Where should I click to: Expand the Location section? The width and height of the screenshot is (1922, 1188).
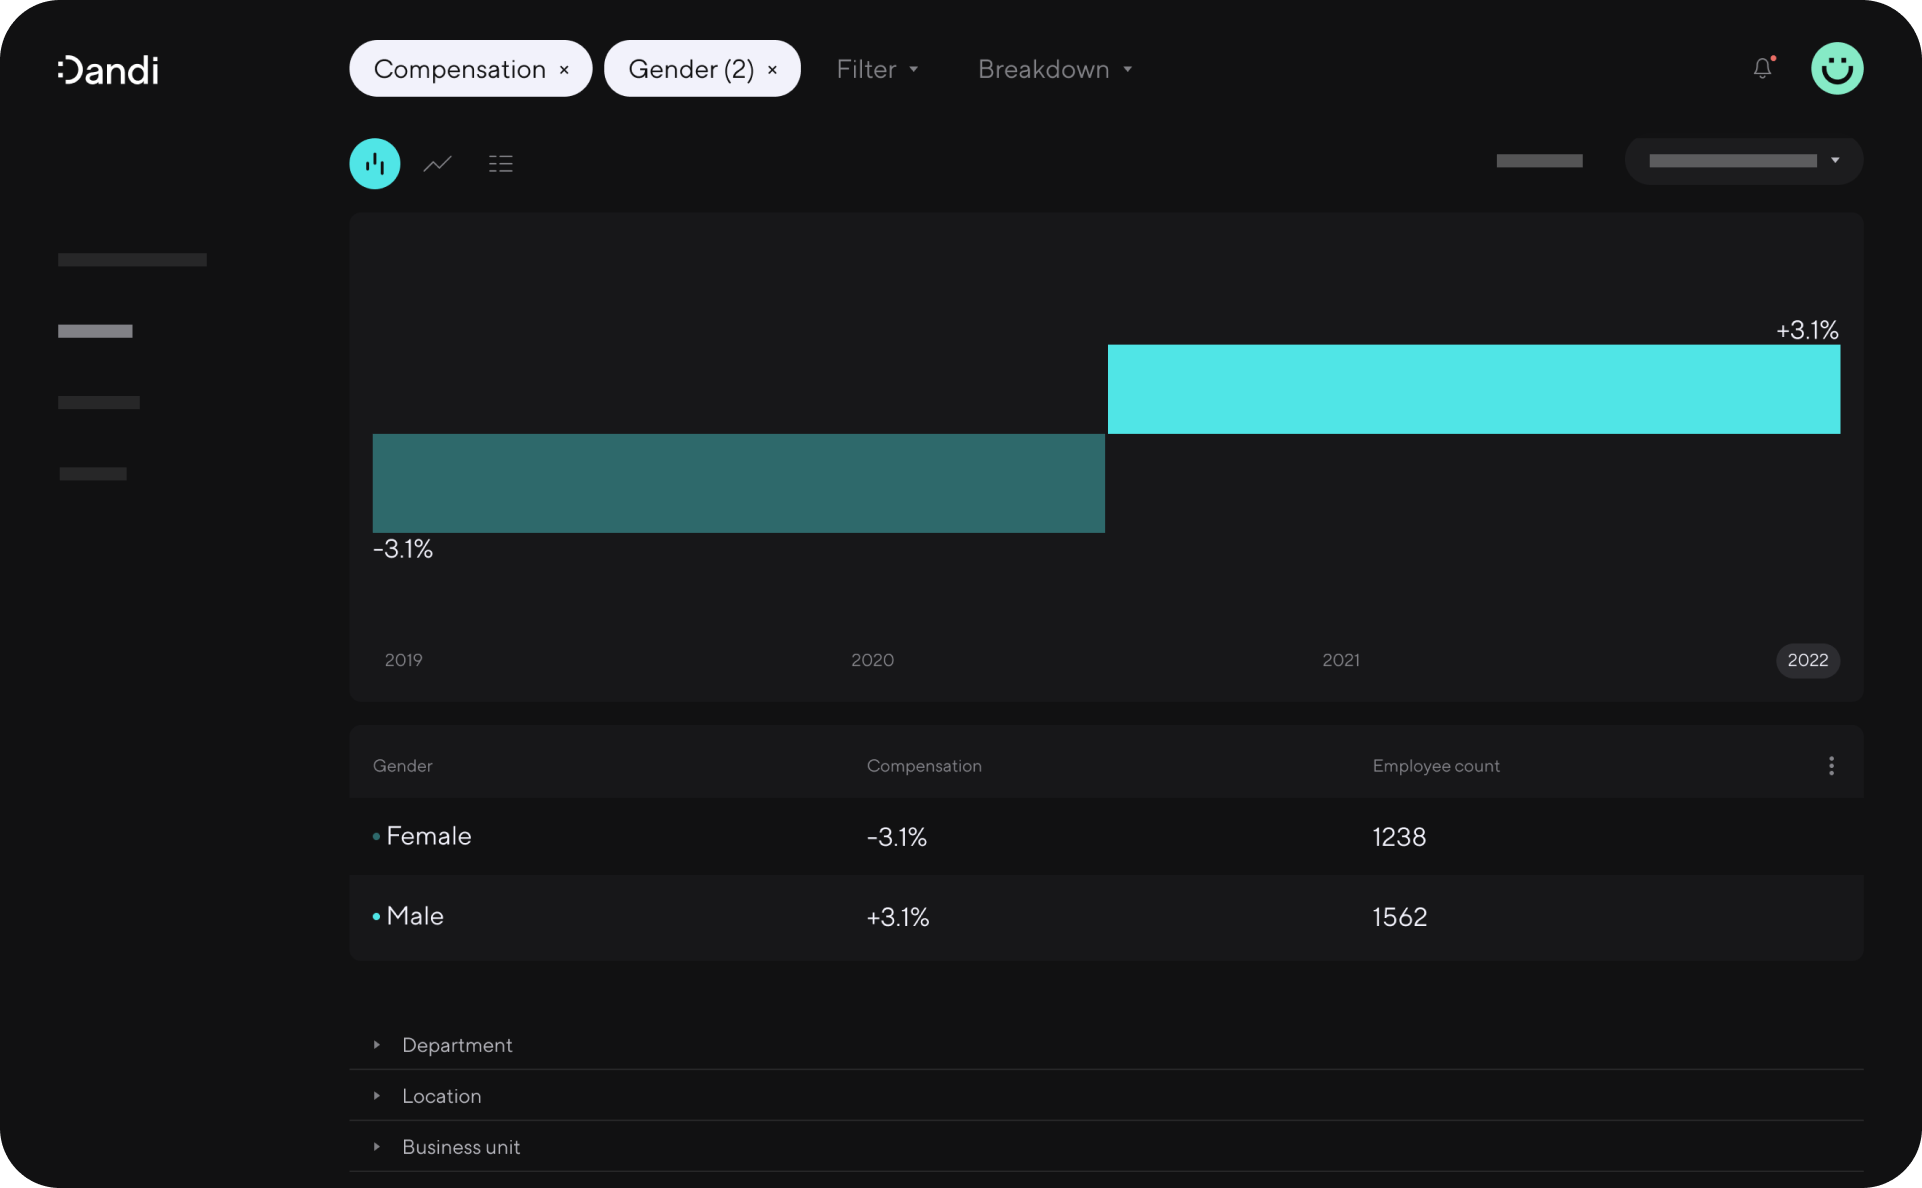coord(441,1096)
